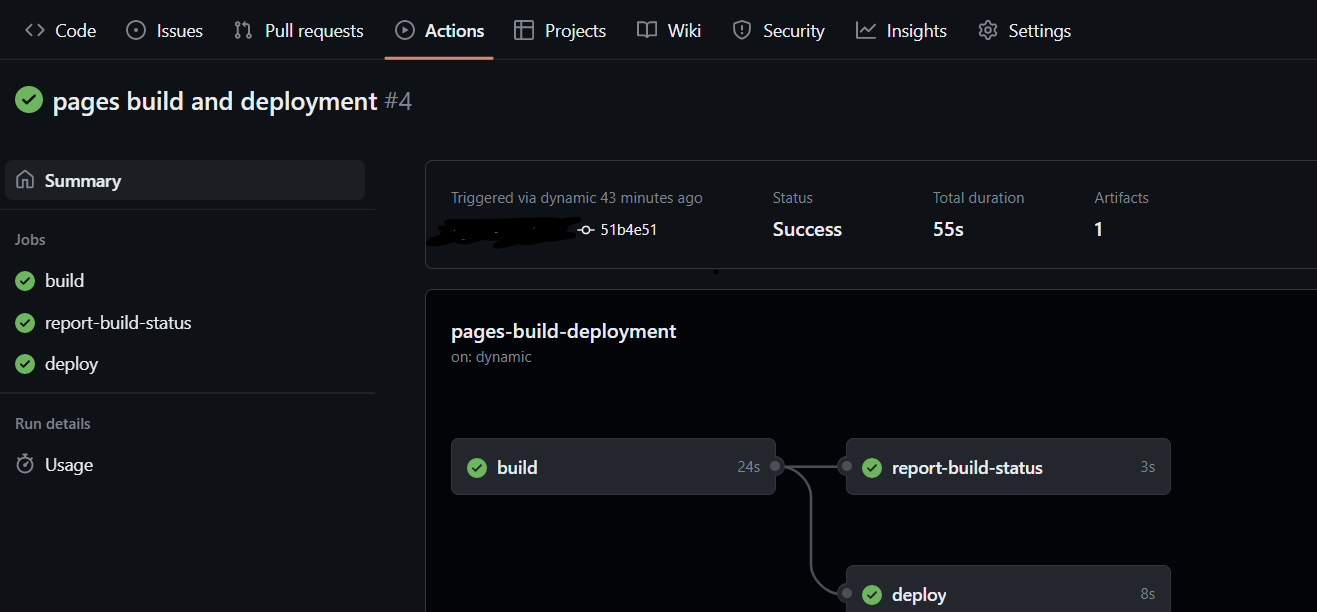Click 'Triggered via dynamic 43 minutes ago'
This screenshot has width=1317, height=612.
pyautogui.click(x=577, y=198)
